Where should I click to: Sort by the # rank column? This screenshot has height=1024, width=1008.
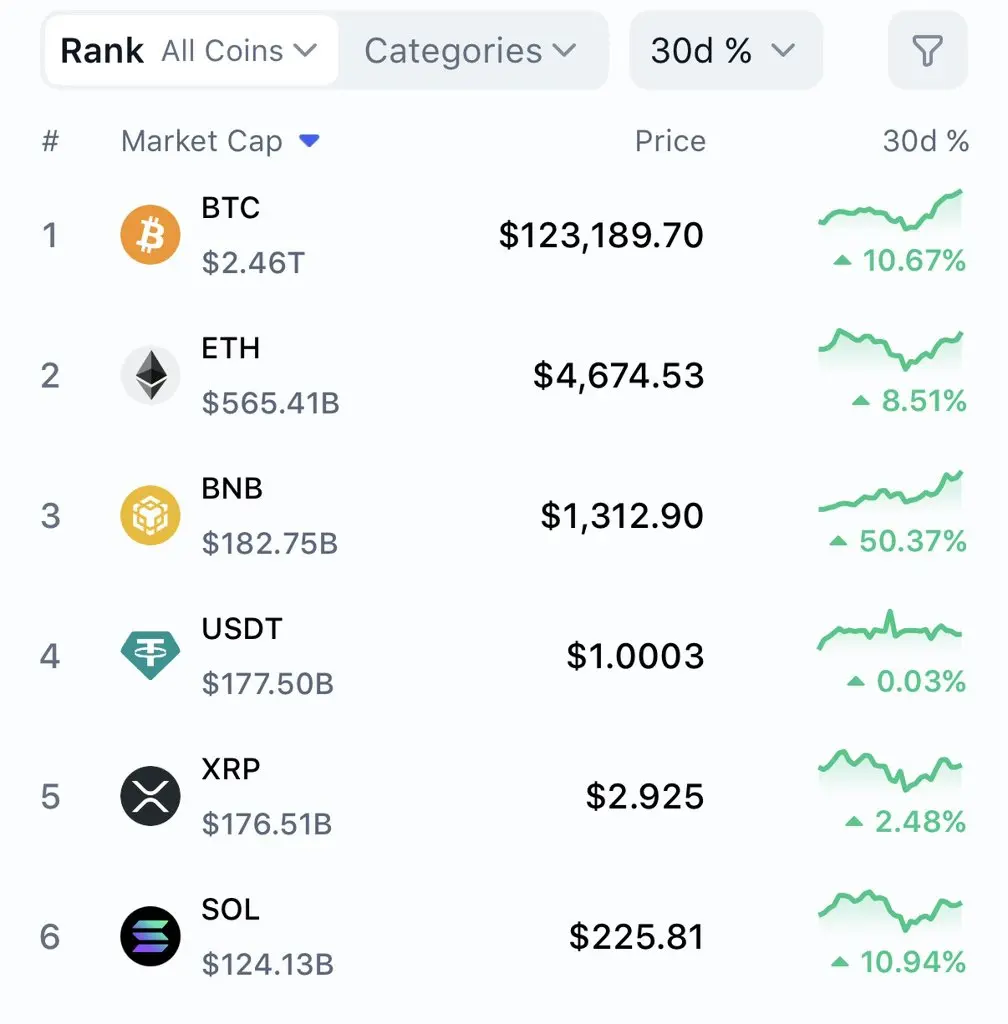point(50,141)
